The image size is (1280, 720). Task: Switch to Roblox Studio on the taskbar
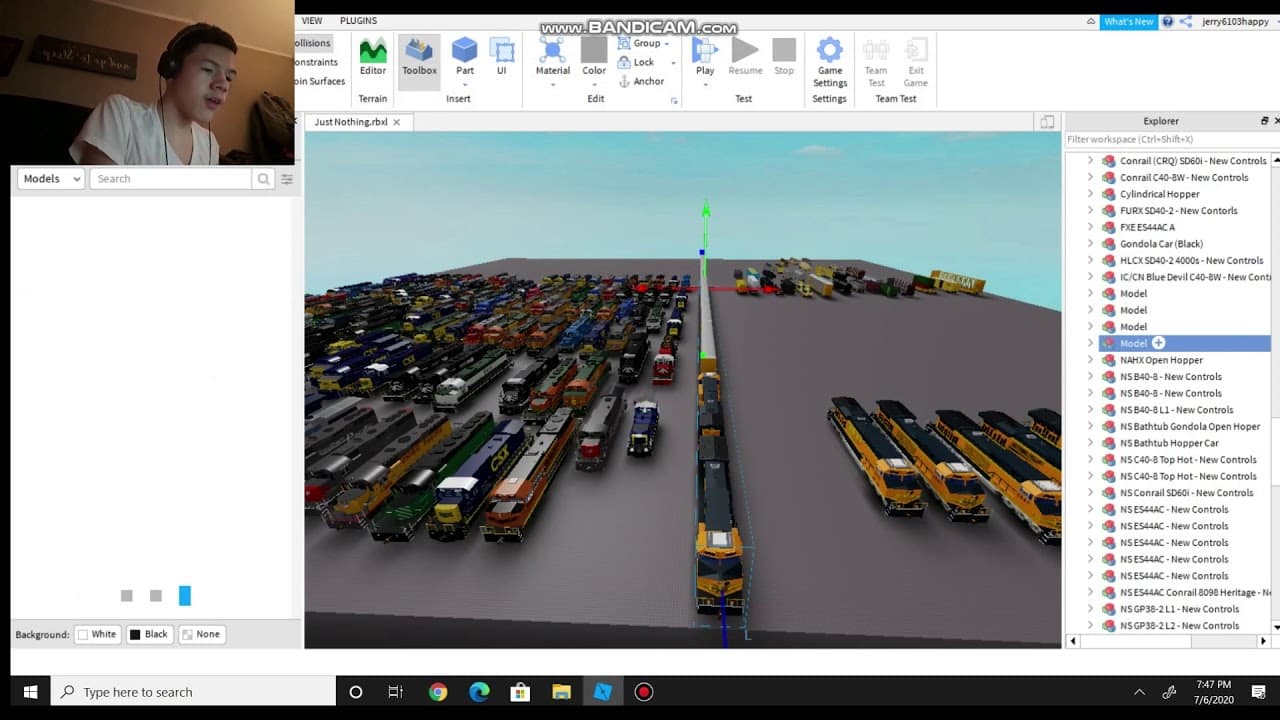pos(602,692)
